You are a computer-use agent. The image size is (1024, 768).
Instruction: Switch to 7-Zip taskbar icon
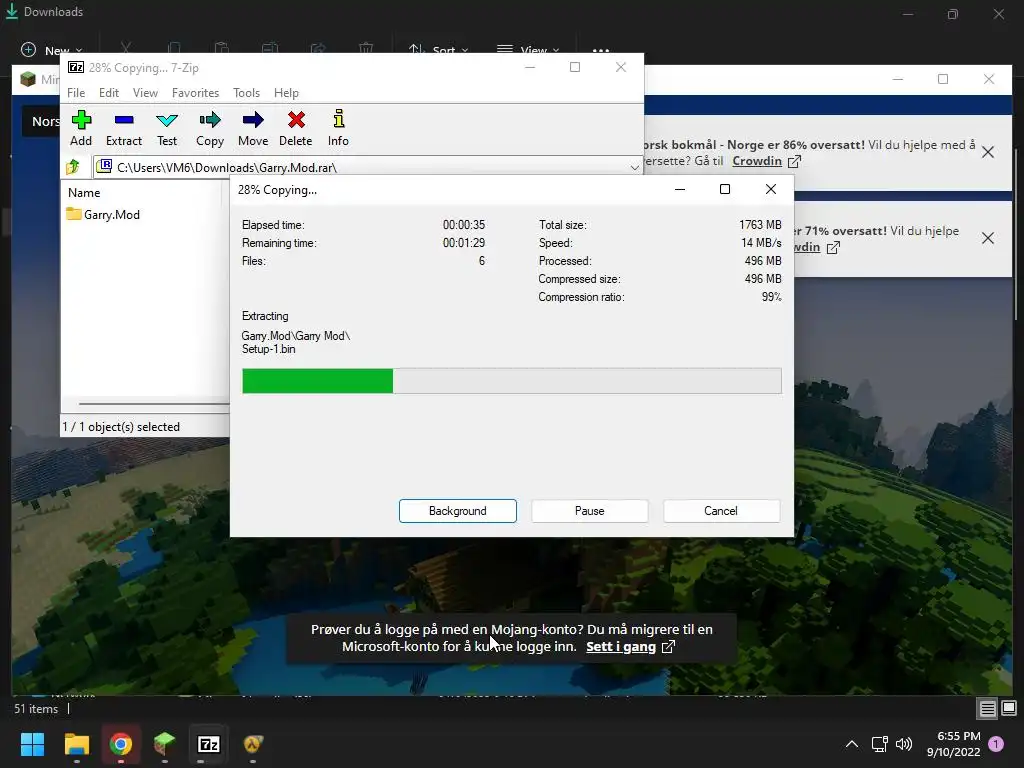pyautogui.click(x=209, y=744)
